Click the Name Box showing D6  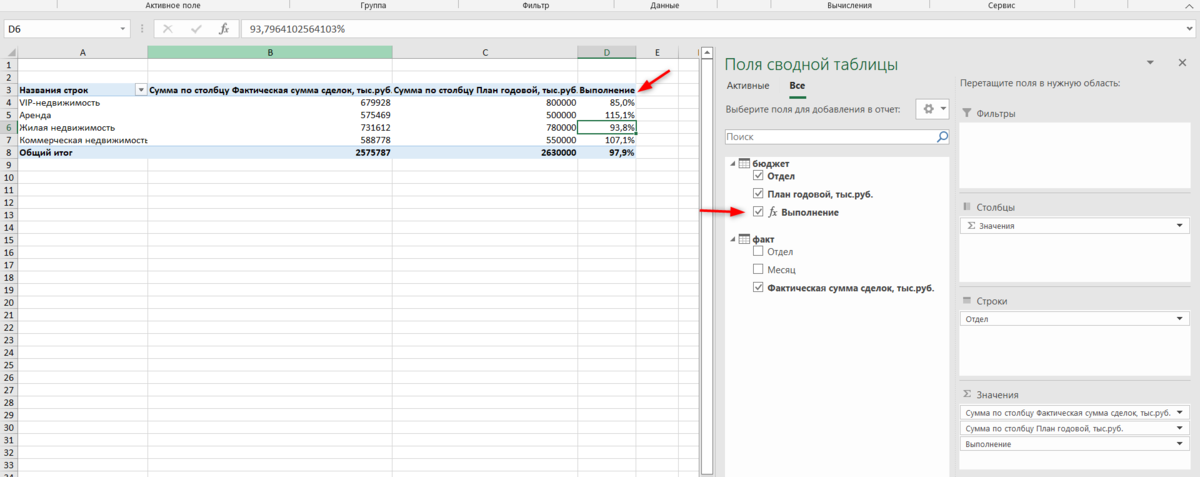tap(66, 30)
